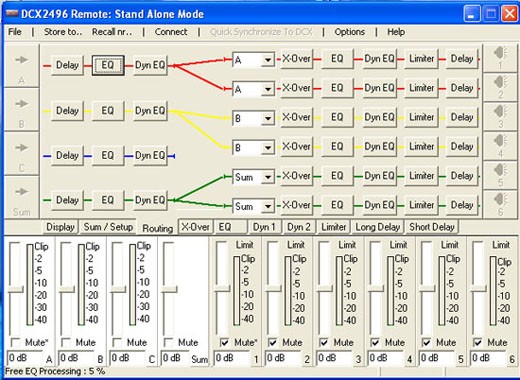Click output 3 Limiter button
The height and width of the screenshot is (380, 520).
pos(421,117)
